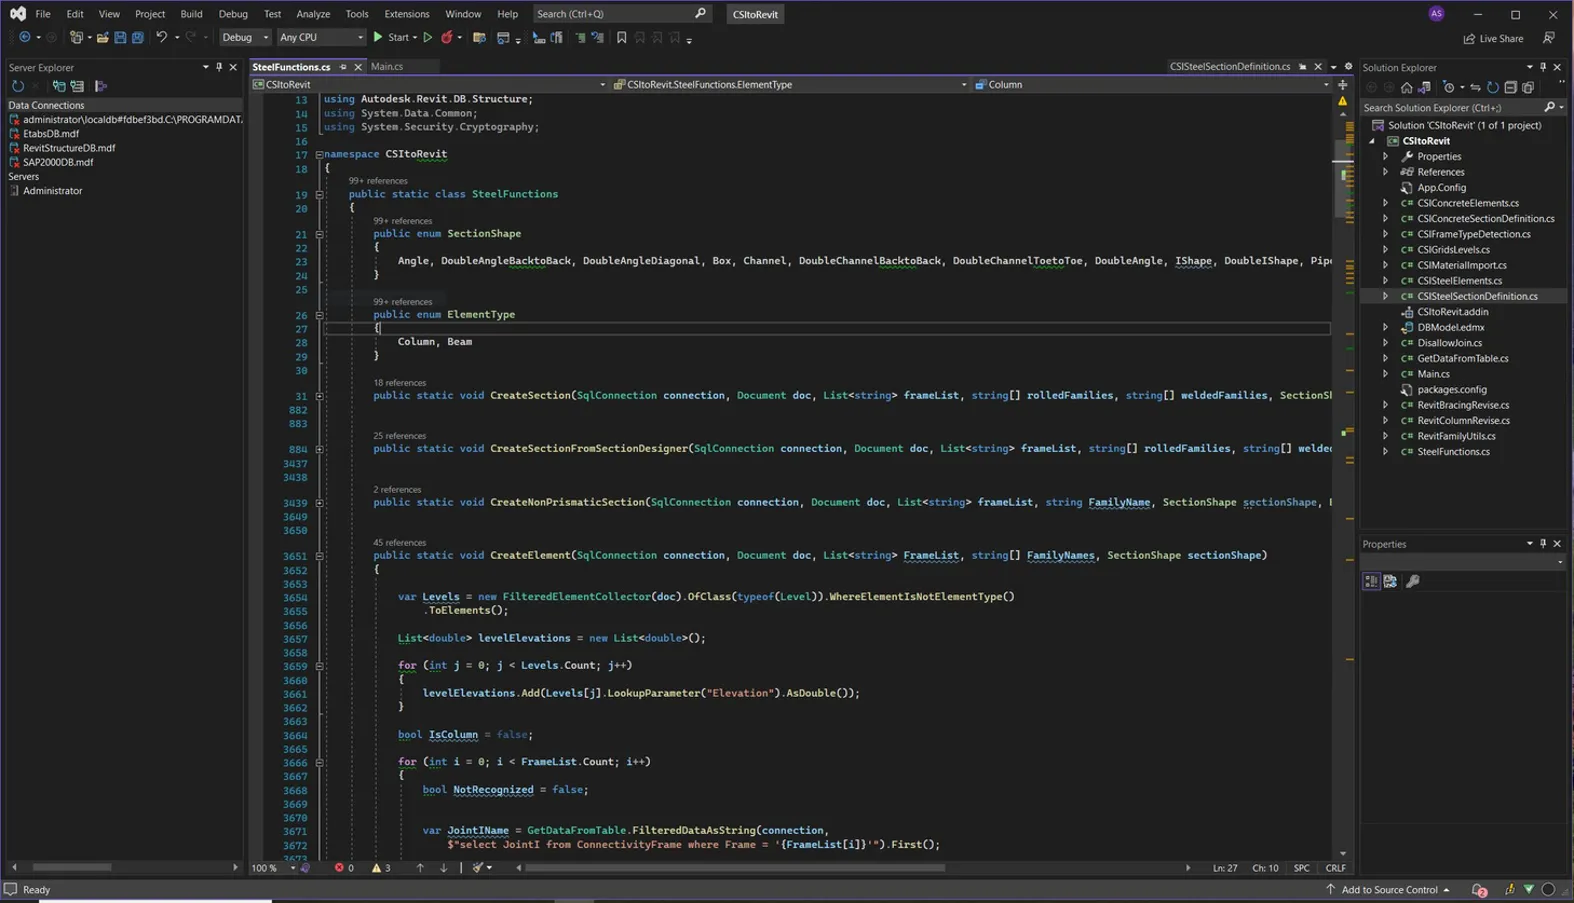Click Pending Changes Filter clock icon

coord(1449,88)
